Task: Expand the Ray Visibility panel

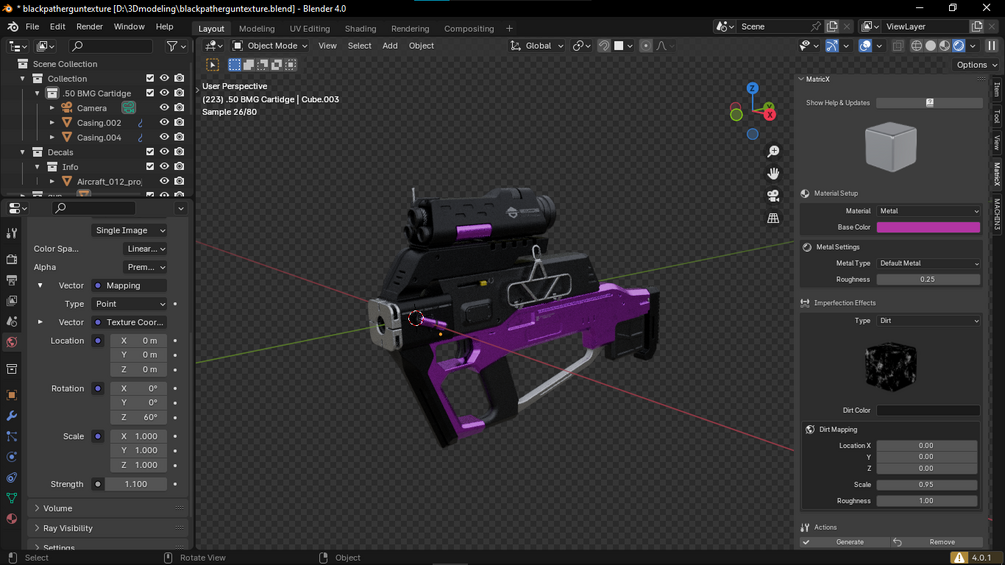Action: (109, 528)
